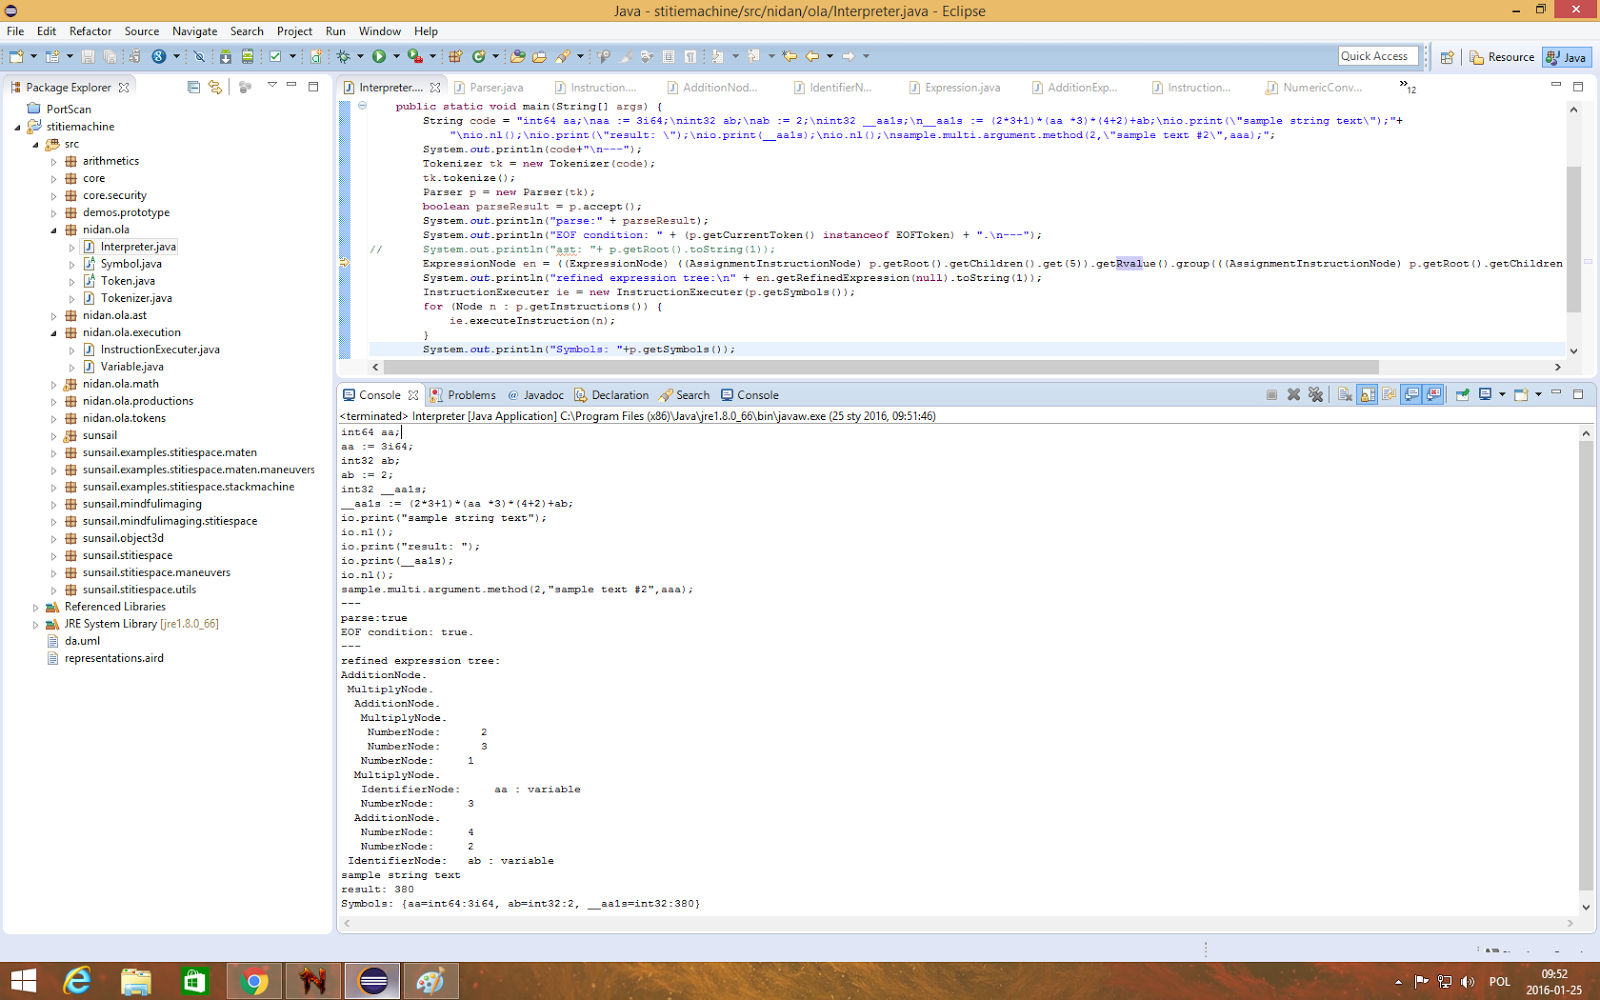Screen dimensions: 1600x1000
Task: Click the Display Selected Console icon
Action: (1485, 395)
